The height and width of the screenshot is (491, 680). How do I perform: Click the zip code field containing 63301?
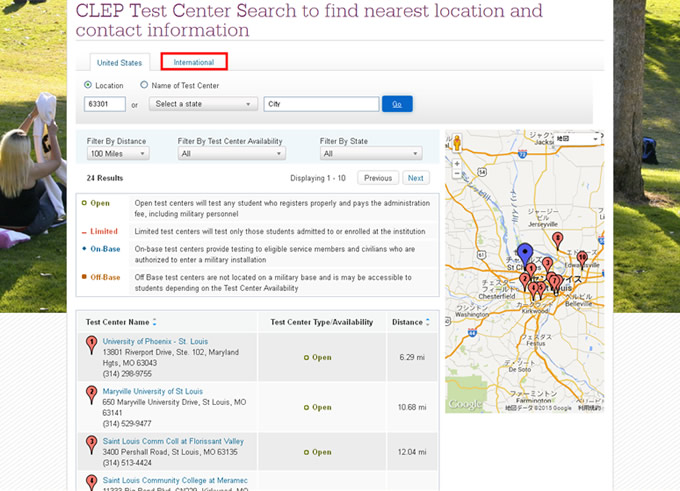pyautogui.click(x=105, y=104)
